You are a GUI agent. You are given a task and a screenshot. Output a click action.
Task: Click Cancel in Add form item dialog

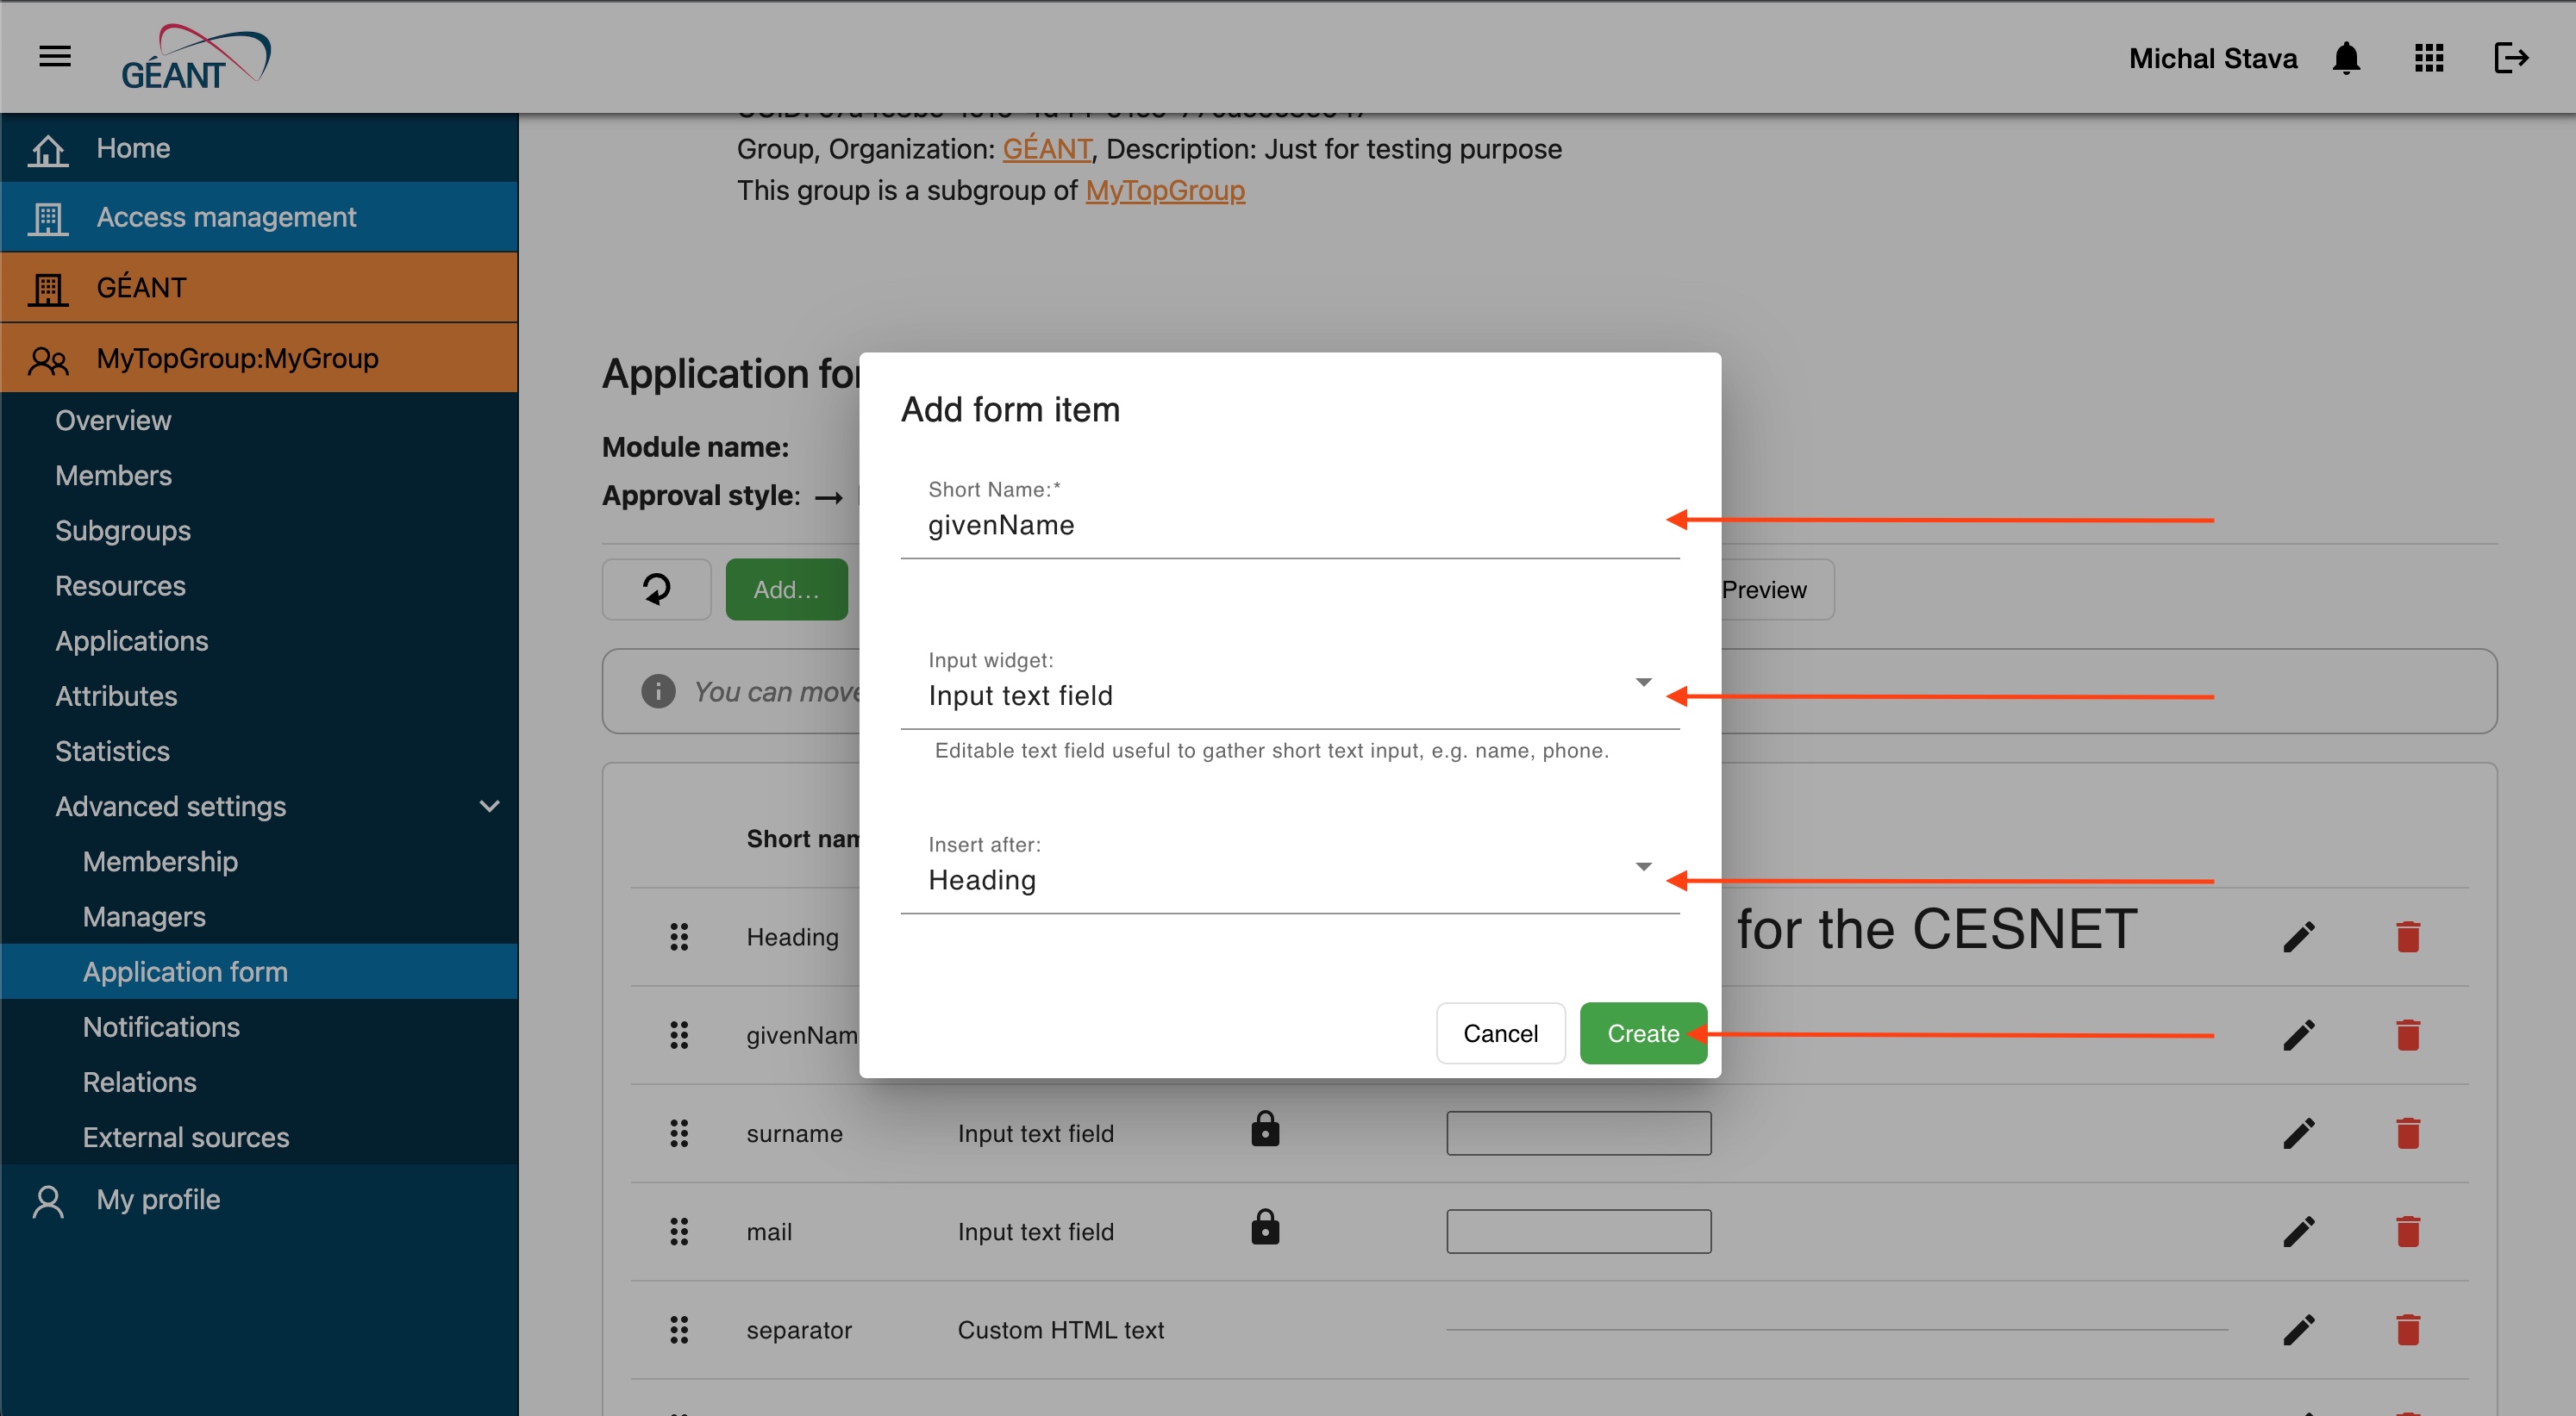(1500, 1033)
